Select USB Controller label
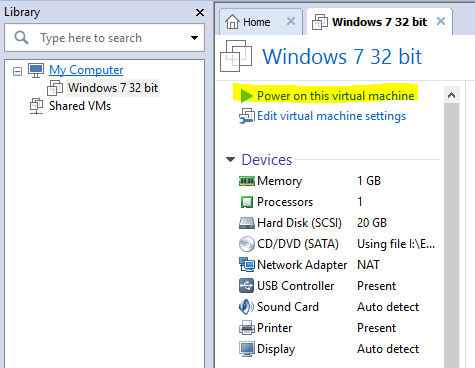 [x=295, y=286]
